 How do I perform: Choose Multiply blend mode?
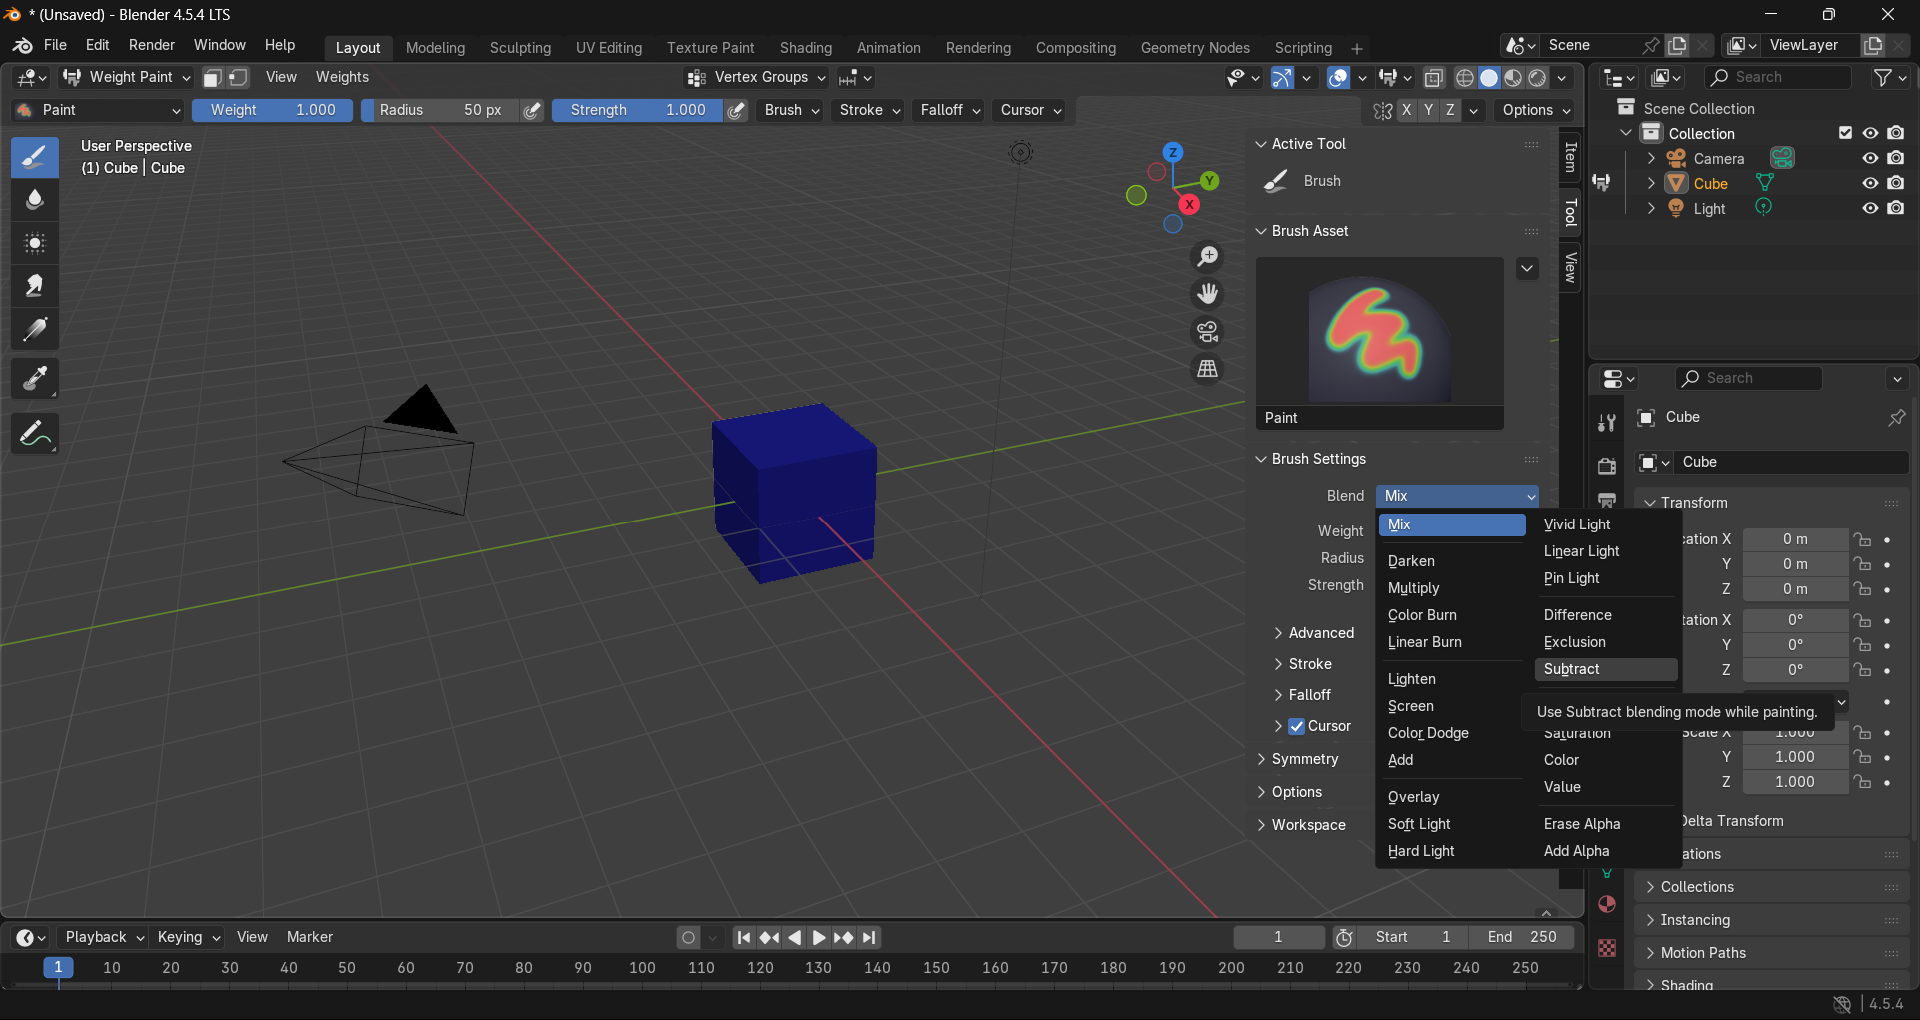[1451, 588]
